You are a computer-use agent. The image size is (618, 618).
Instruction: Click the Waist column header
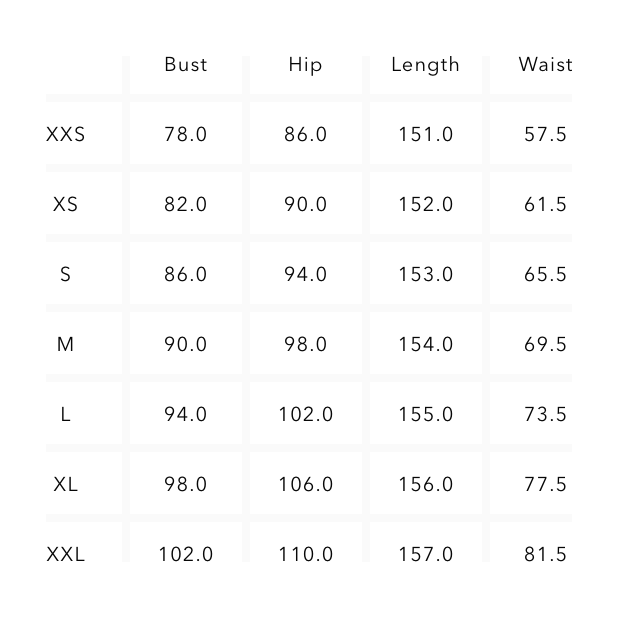(x=545, y=65)
